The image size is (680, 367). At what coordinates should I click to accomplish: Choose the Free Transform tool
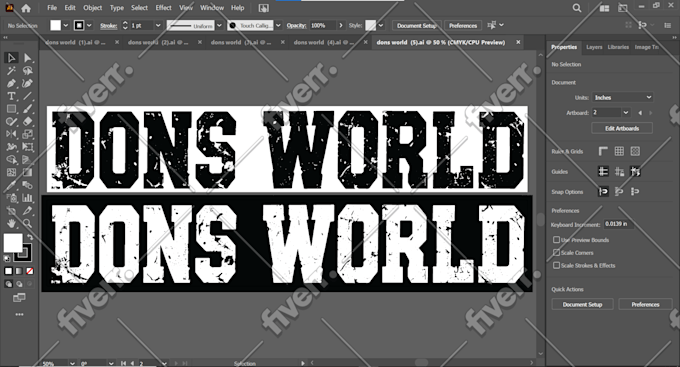point(28,147)
